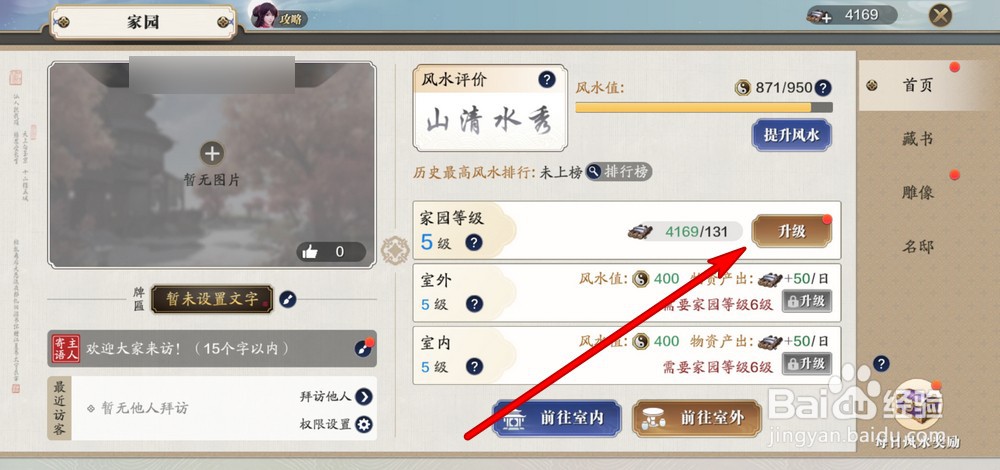
Task: Open 权限设置 gear icon
Action: (364, 424)
